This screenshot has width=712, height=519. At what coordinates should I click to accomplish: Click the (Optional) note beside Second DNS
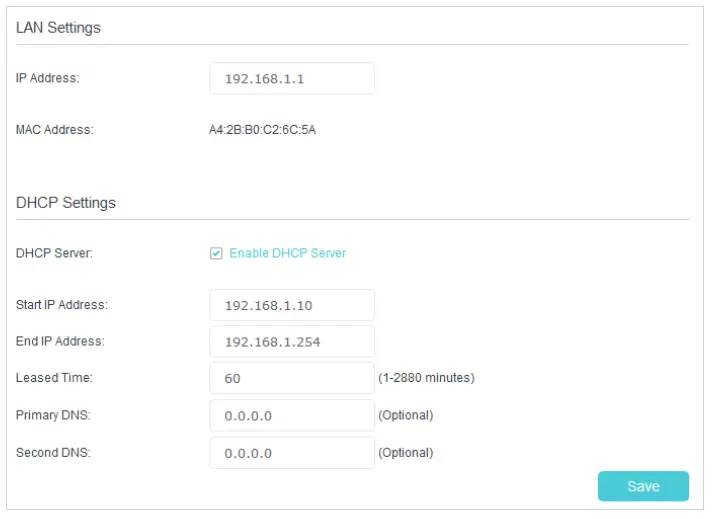pyautogui.click(x=406, y=453)
